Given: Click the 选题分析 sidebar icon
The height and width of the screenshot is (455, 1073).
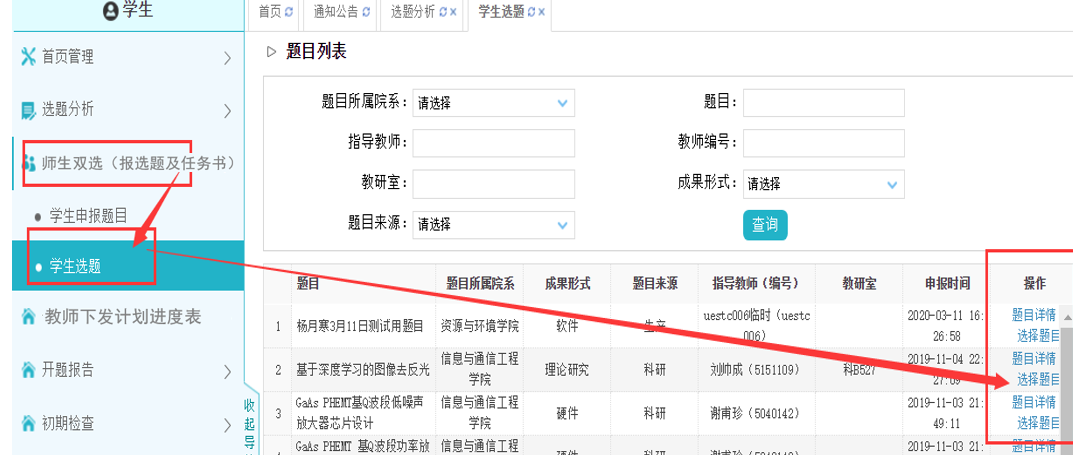Looking at the screenshot, I should point(28,110).
